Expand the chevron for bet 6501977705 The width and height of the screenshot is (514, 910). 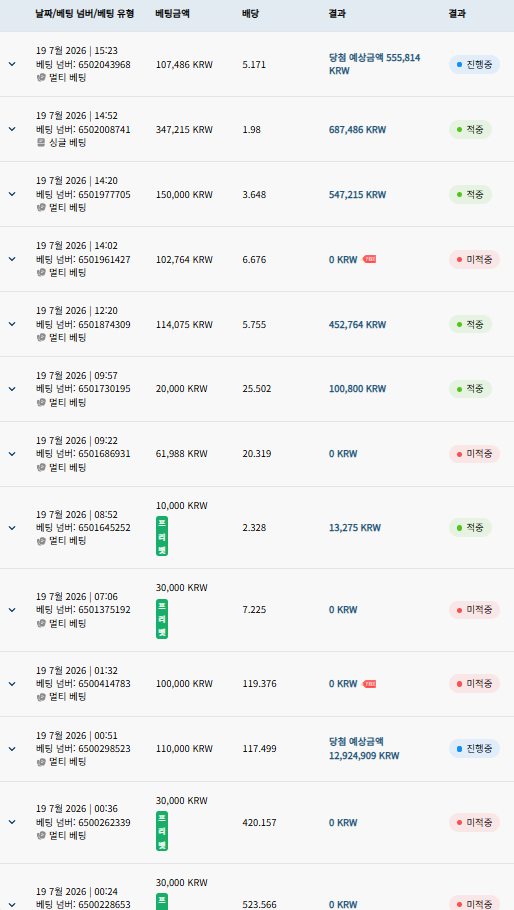12,194
